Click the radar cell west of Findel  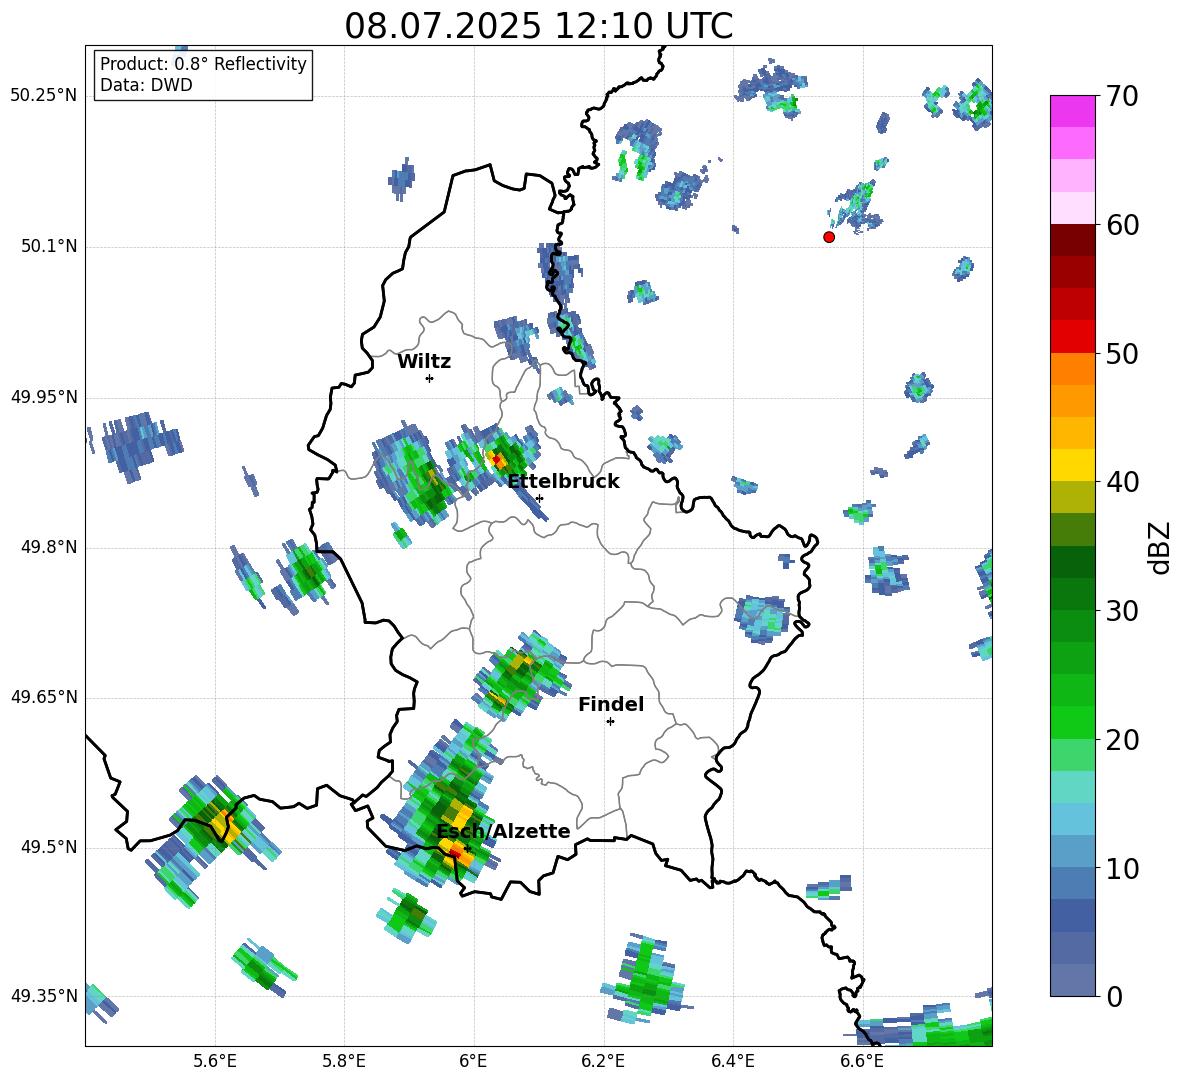(x=520, y=674)
